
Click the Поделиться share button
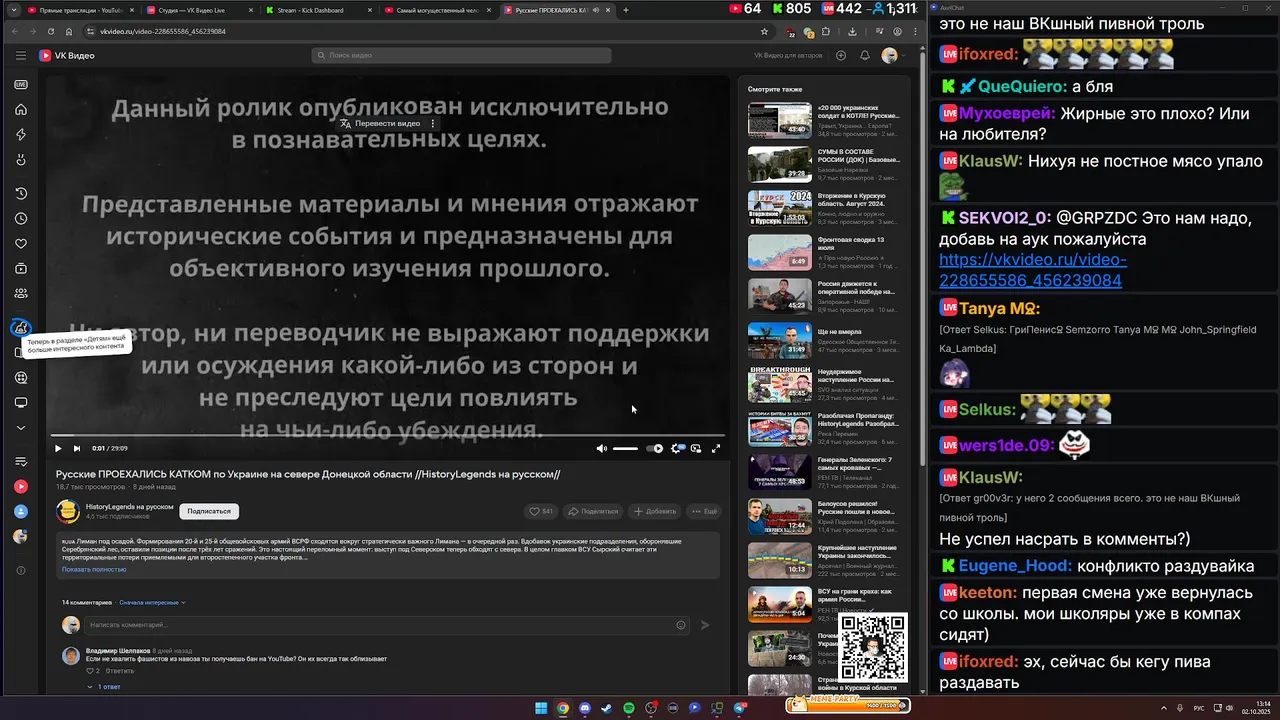(593, 511)
